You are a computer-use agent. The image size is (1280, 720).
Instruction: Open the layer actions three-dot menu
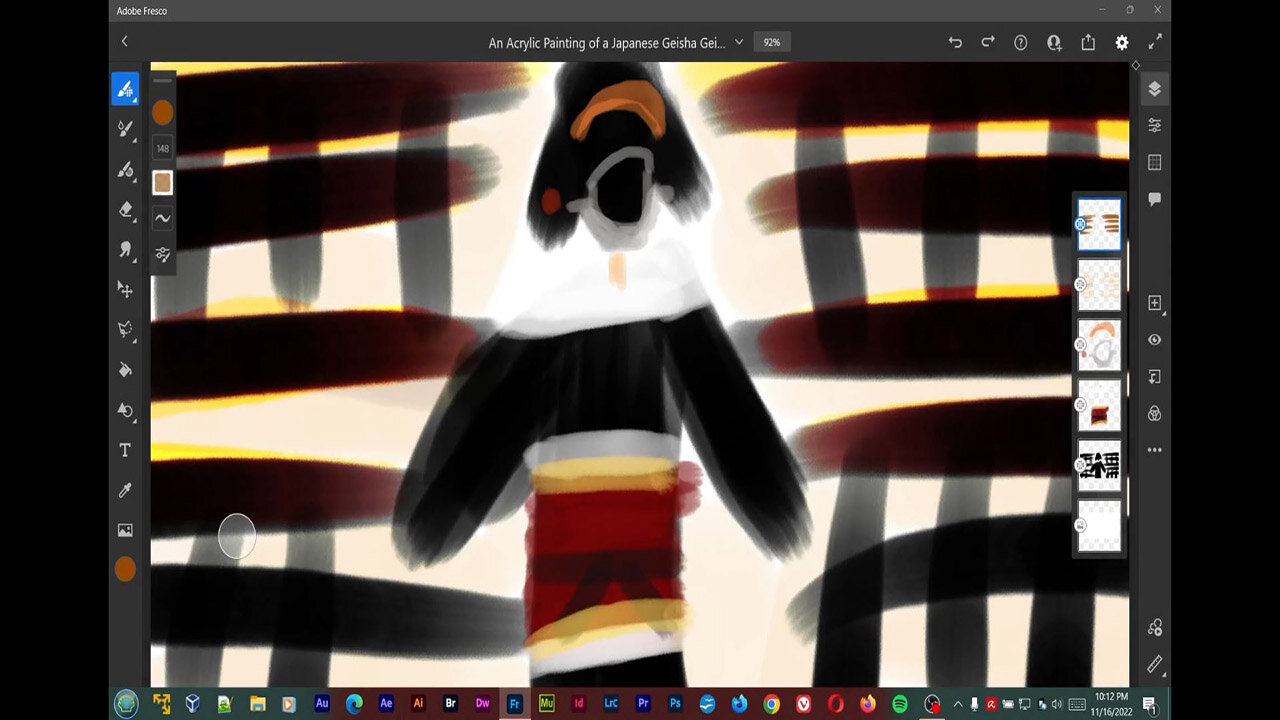click(1154, 450)
